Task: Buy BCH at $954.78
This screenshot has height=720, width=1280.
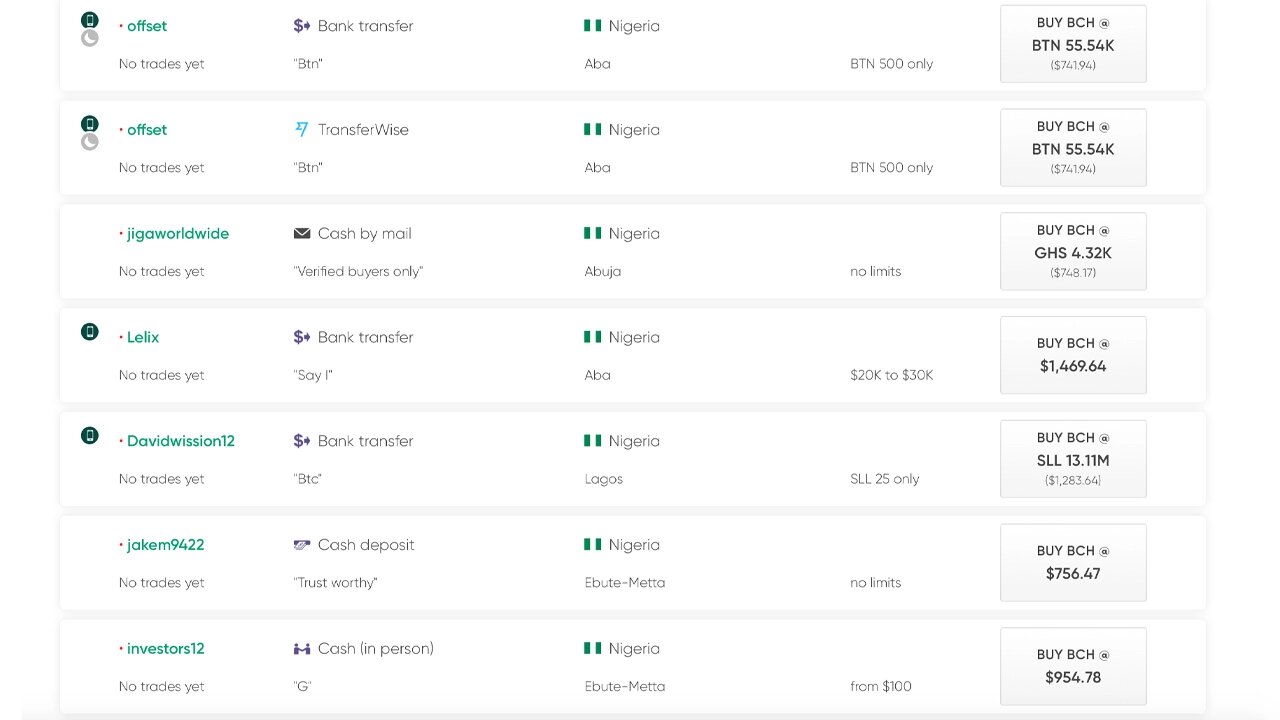Action: click(x=1073, y=667)
